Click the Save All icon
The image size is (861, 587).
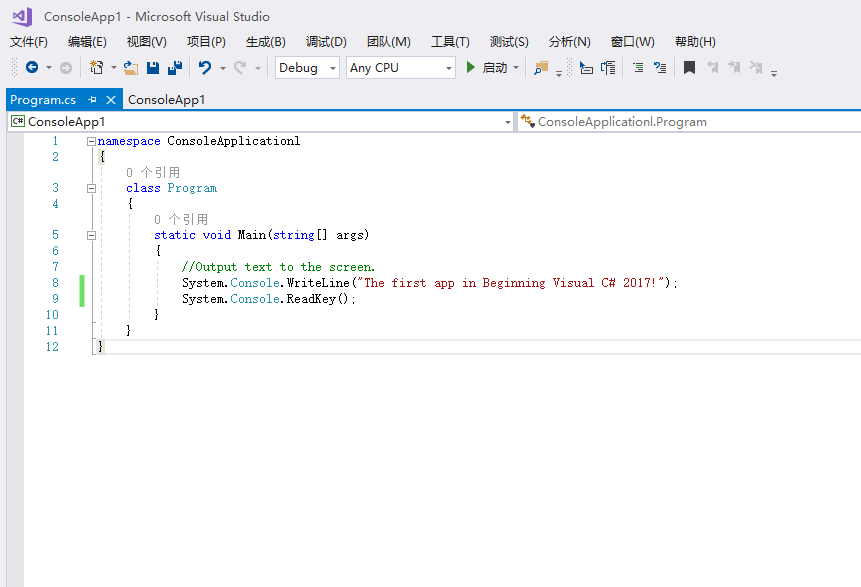175,68
